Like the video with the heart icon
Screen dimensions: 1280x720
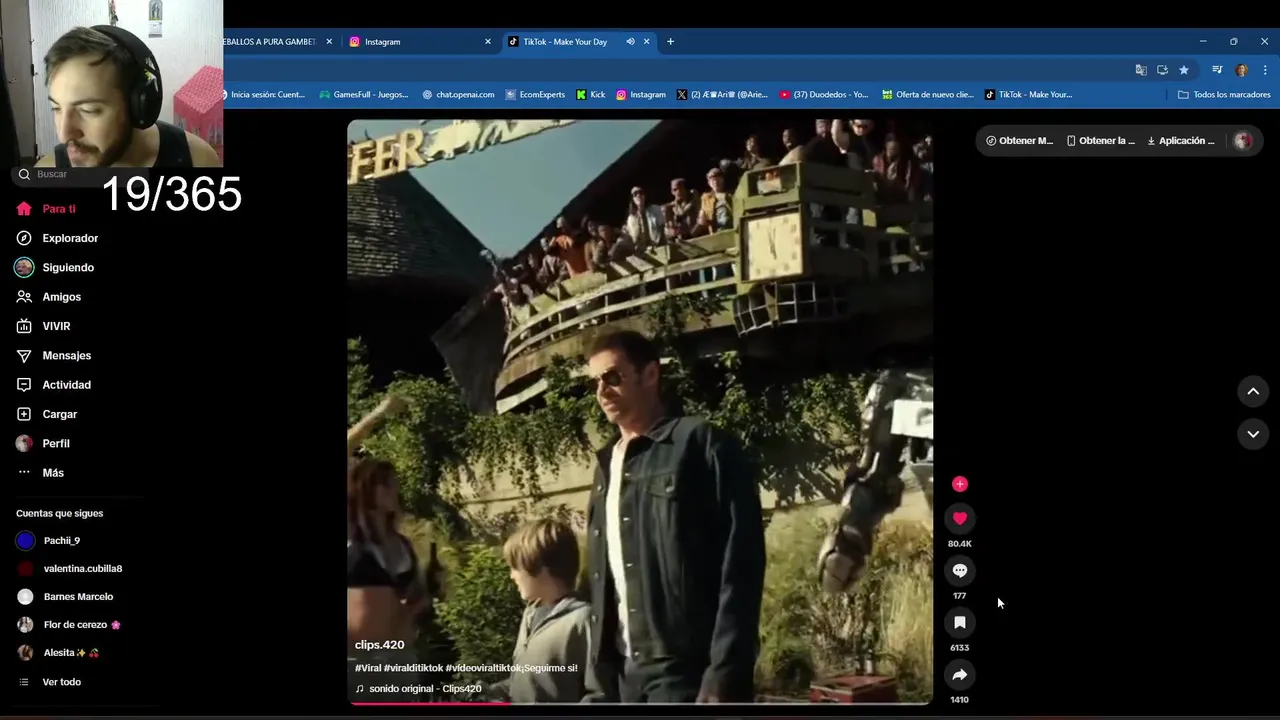(959, 518)
